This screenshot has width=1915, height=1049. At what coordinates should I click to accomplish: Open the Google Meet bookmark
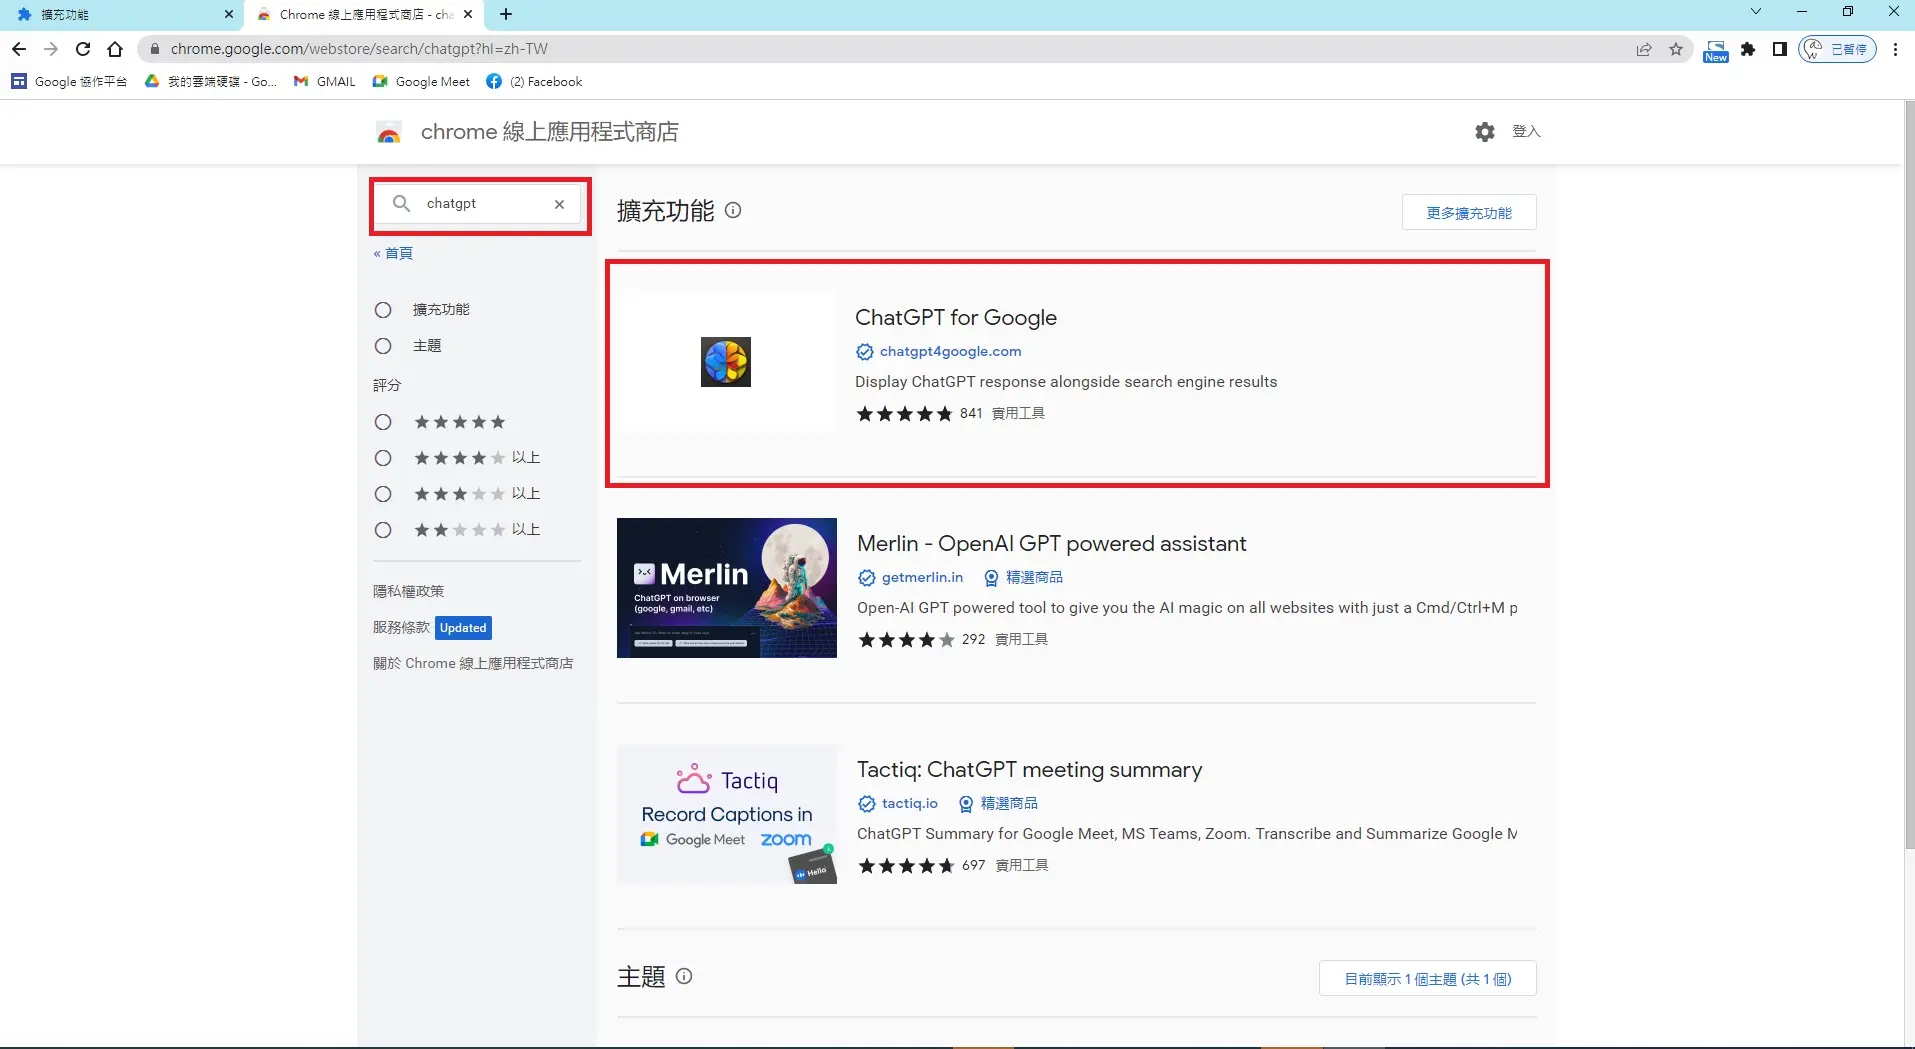pyautogui.click(x=421, y=82)
